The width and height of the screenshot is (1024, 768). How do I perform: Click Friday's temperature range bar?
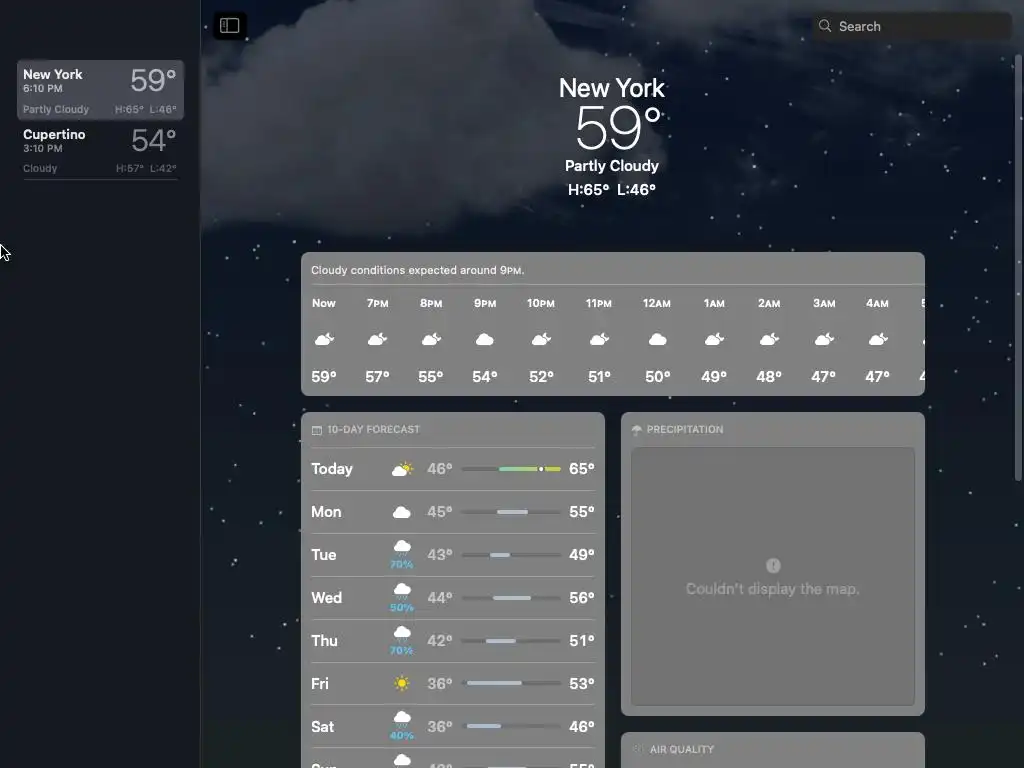[511, 683]
